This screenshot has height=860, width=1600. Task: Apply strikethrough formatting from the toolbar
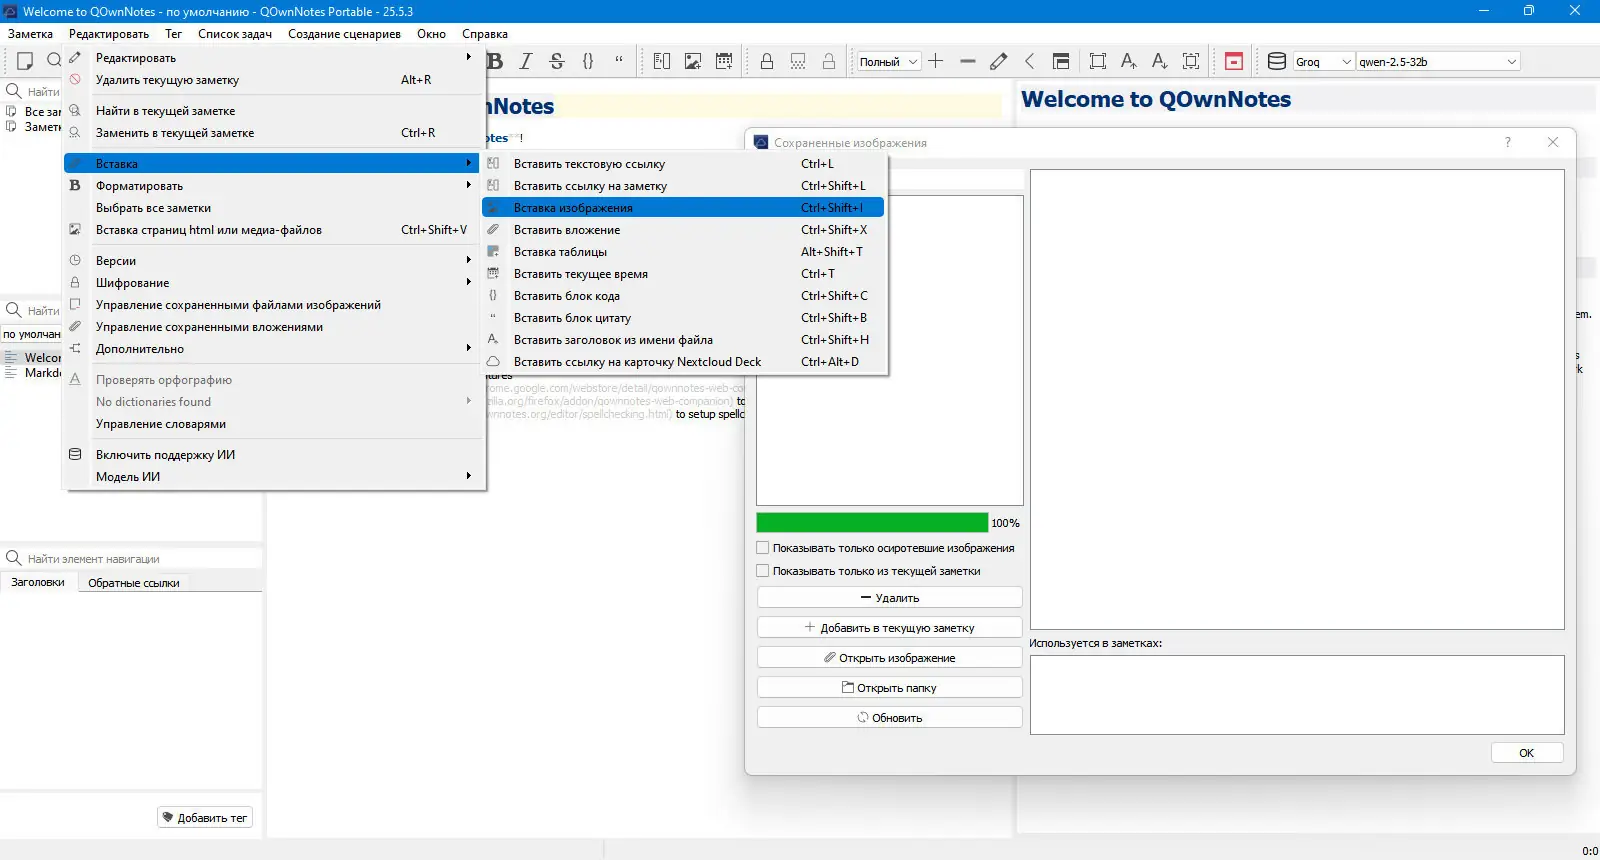(557, 61)
